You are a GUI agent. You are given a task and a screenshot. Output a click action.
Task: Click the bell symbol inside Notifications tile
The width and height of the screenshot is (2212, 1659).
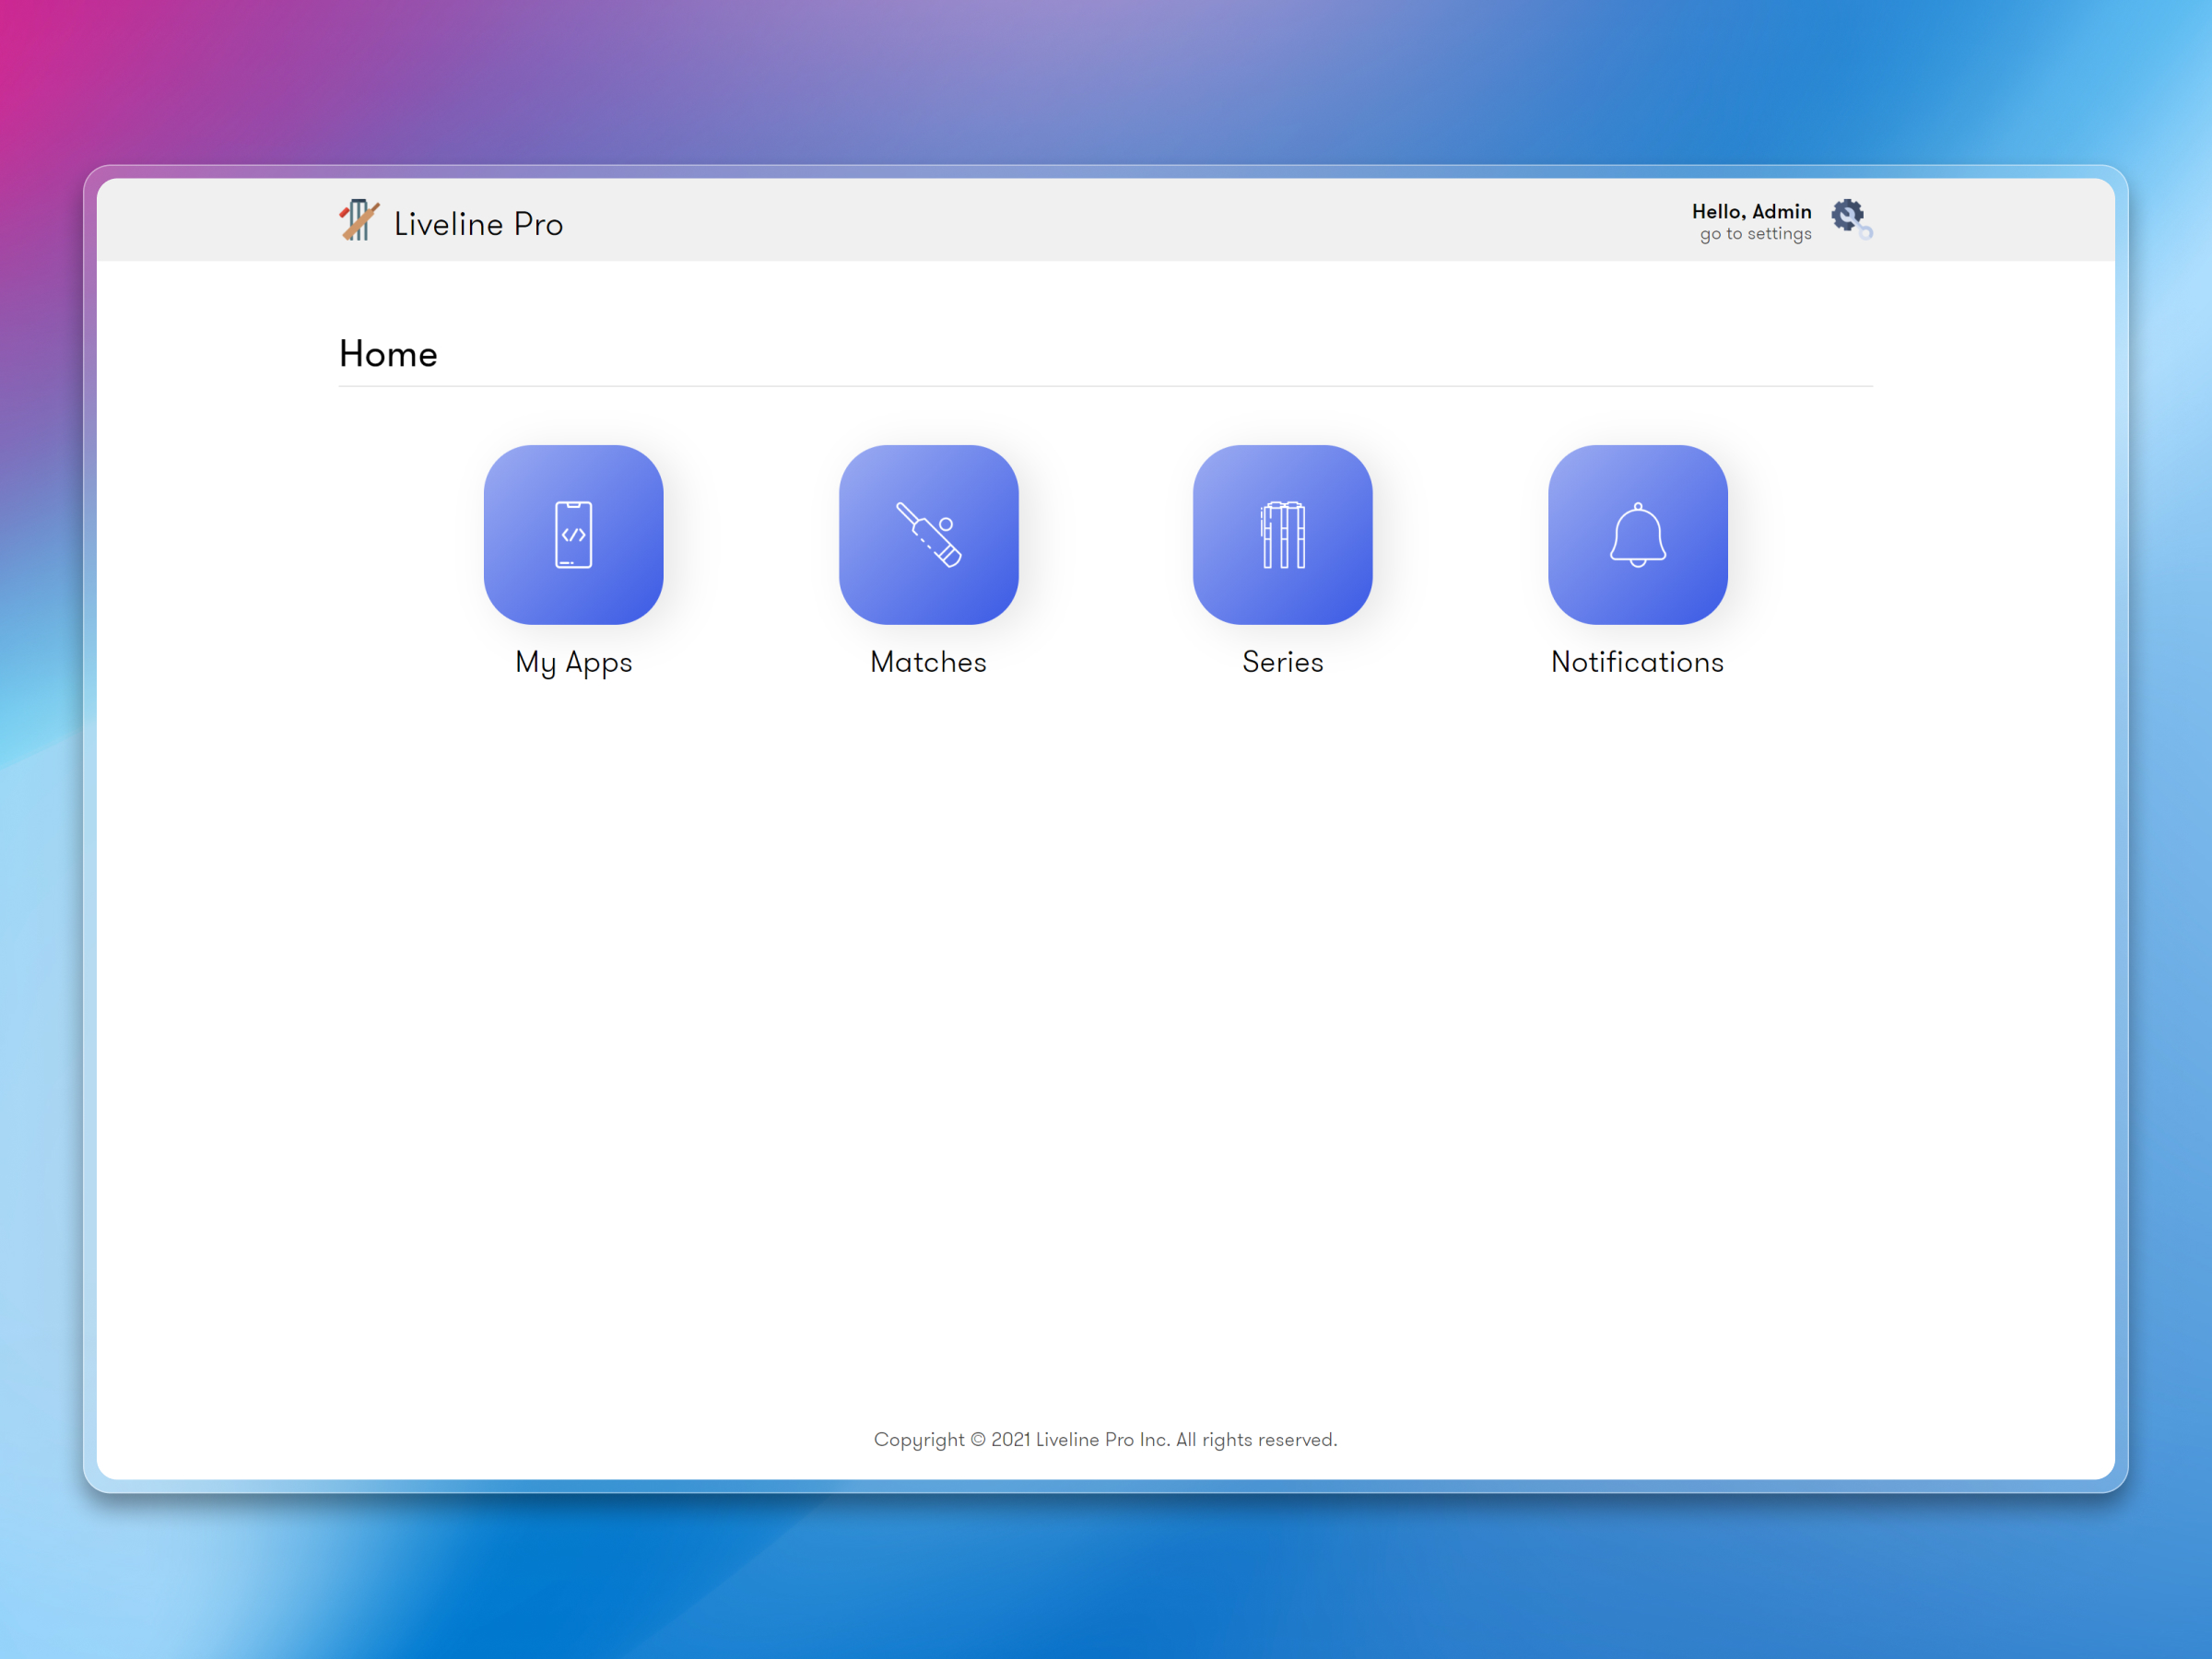1637,536
